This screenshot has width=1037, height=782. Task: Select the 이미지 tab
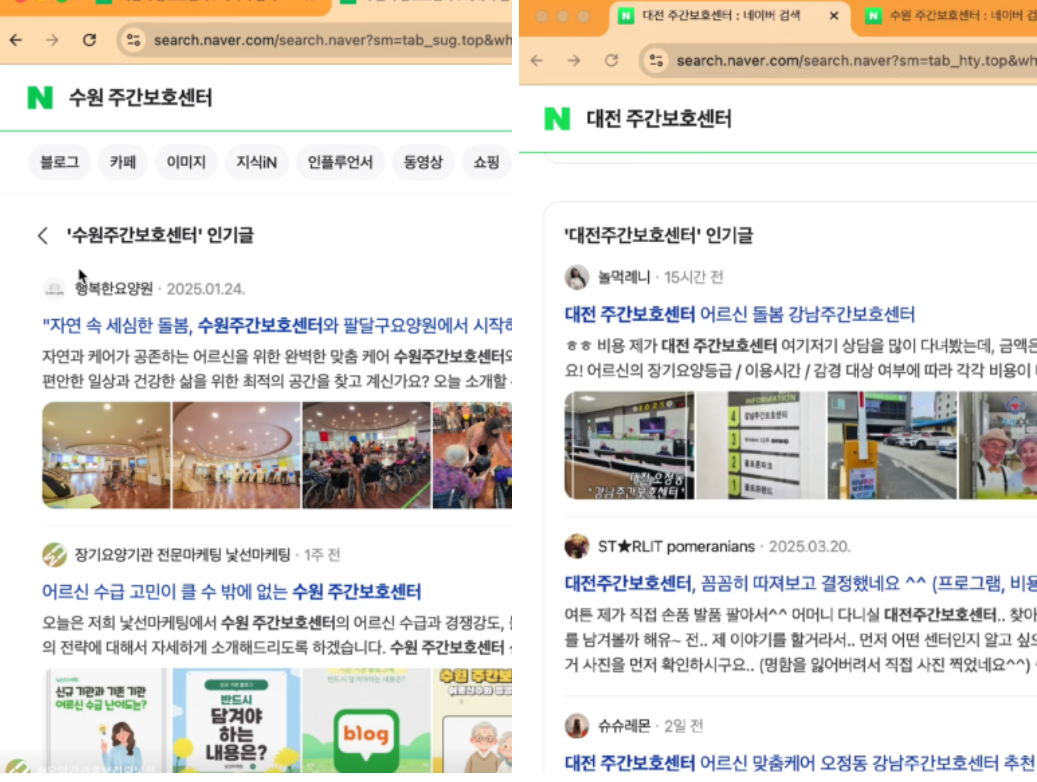coord(186,162)
